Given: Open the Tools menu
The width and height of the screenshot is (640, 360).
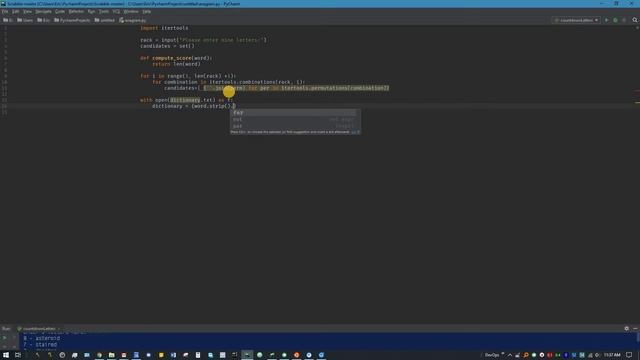Looking at the screenshot, I should click(x=104, y=11).
